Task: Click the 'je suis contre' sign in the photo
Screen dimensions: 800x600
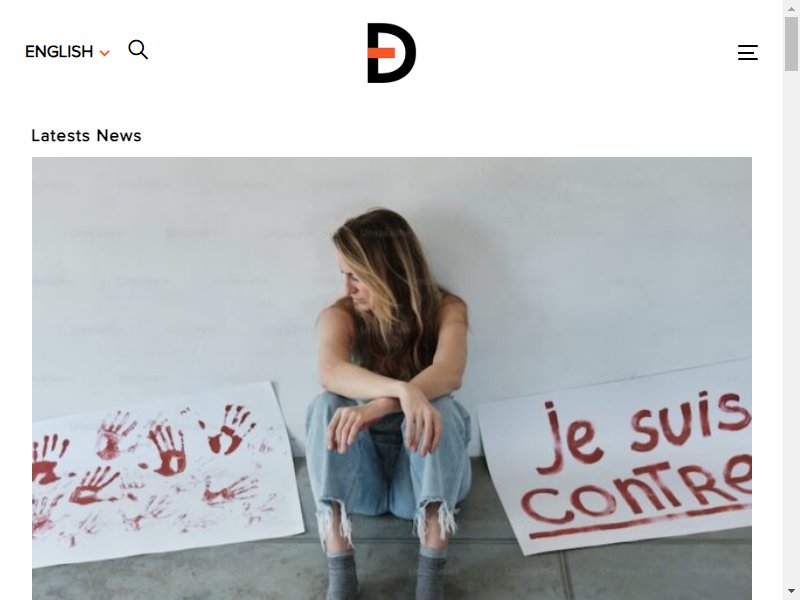Action: 617,457
